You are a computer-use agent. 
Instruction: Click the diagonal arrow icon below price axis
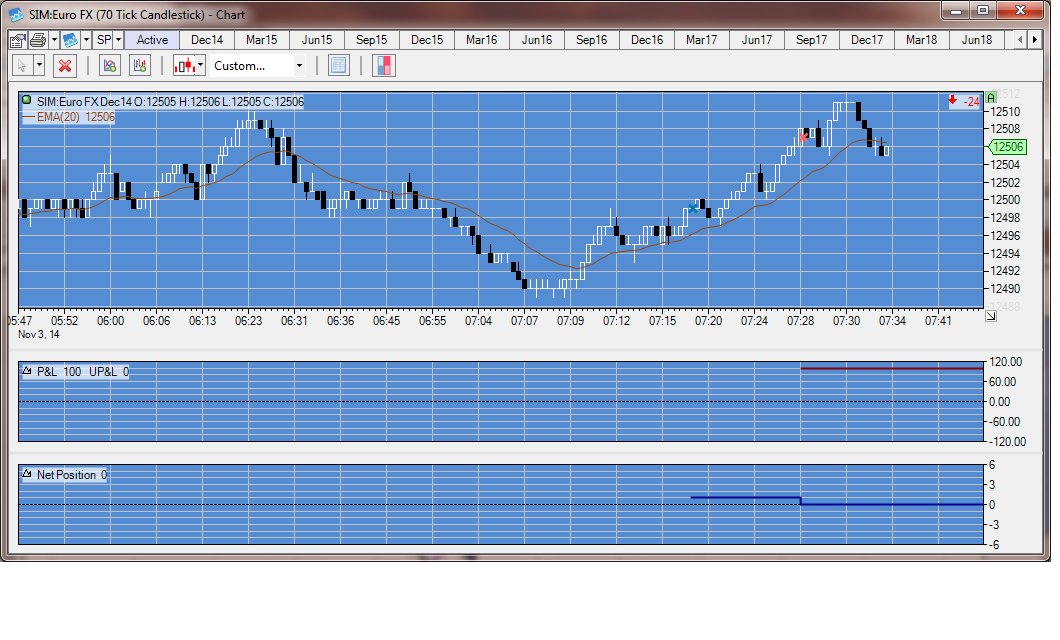[990, 316]
